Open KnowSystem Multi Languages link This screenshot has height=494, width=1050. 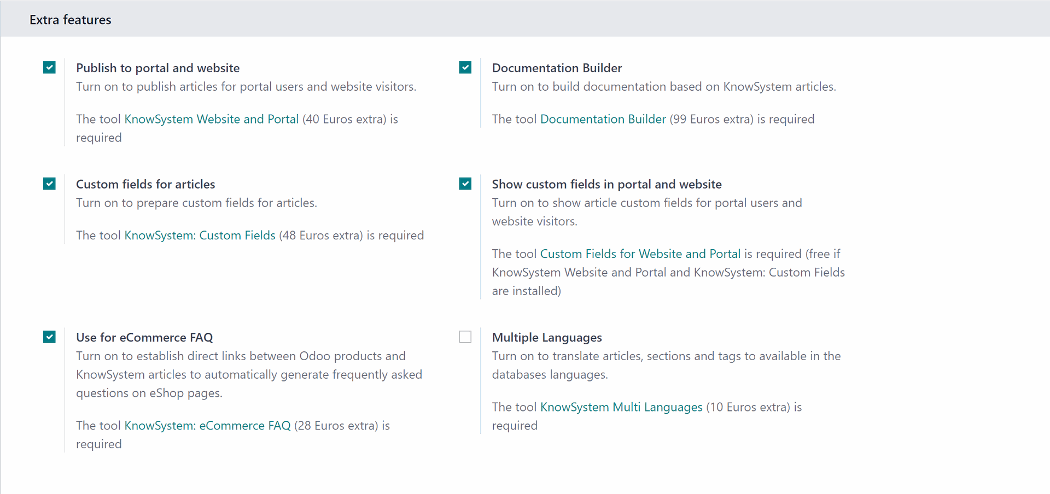(621, 406)
